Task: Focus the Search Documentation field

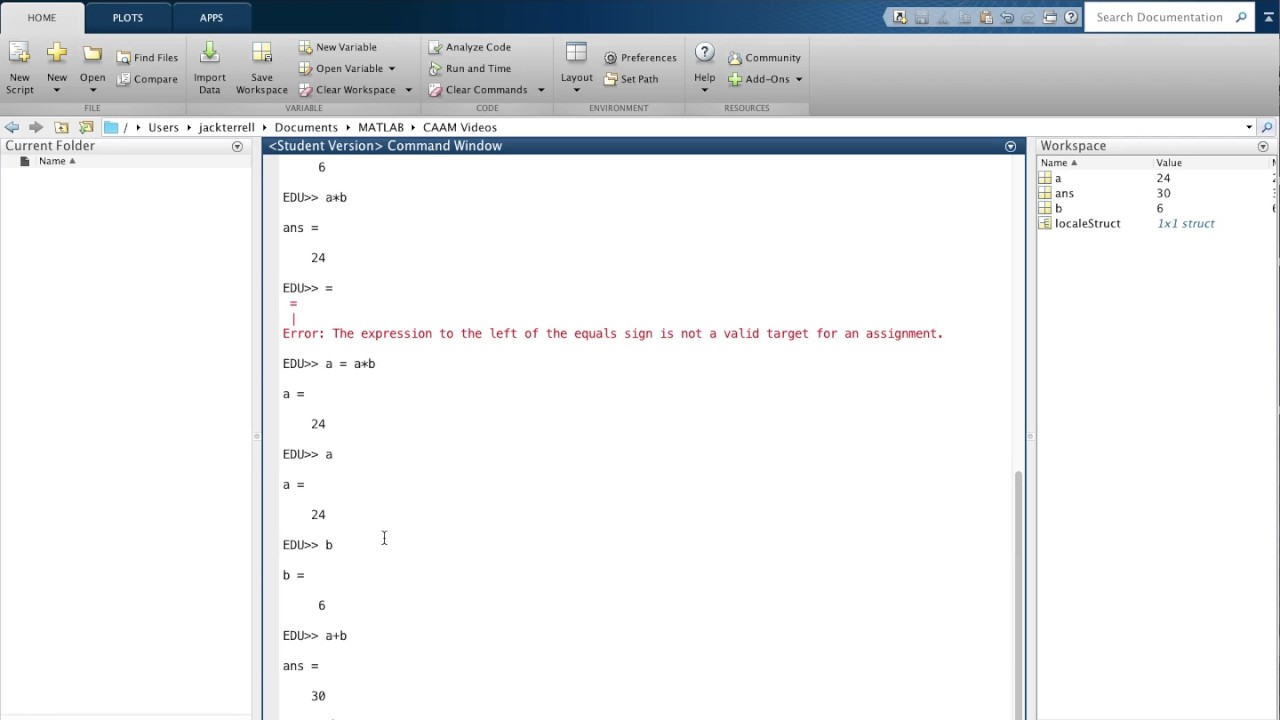Action: click(x=1159, y=17)
